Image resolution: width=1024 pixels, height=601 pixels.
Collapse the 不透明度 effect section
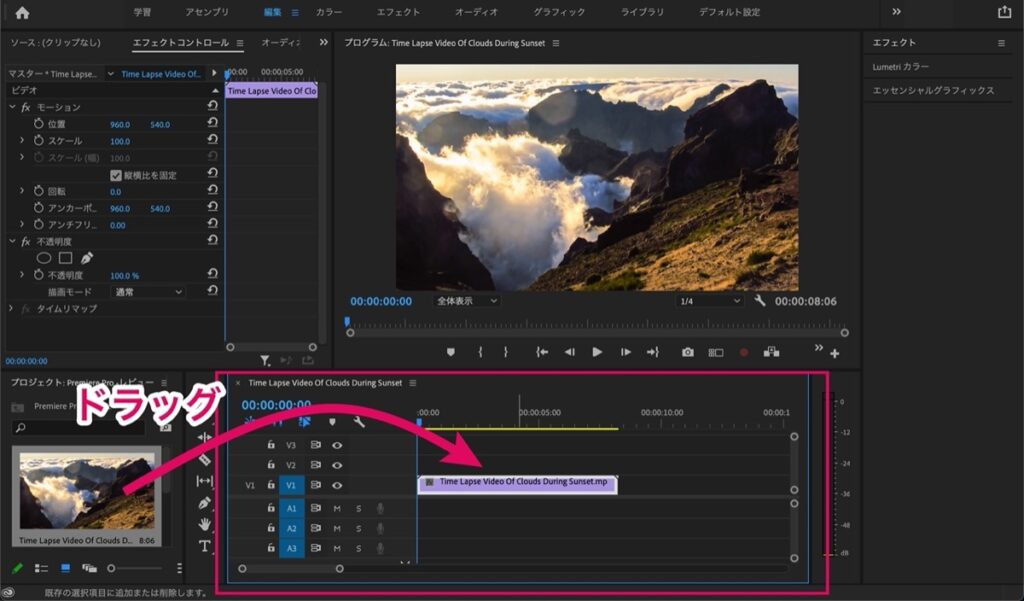12,241
